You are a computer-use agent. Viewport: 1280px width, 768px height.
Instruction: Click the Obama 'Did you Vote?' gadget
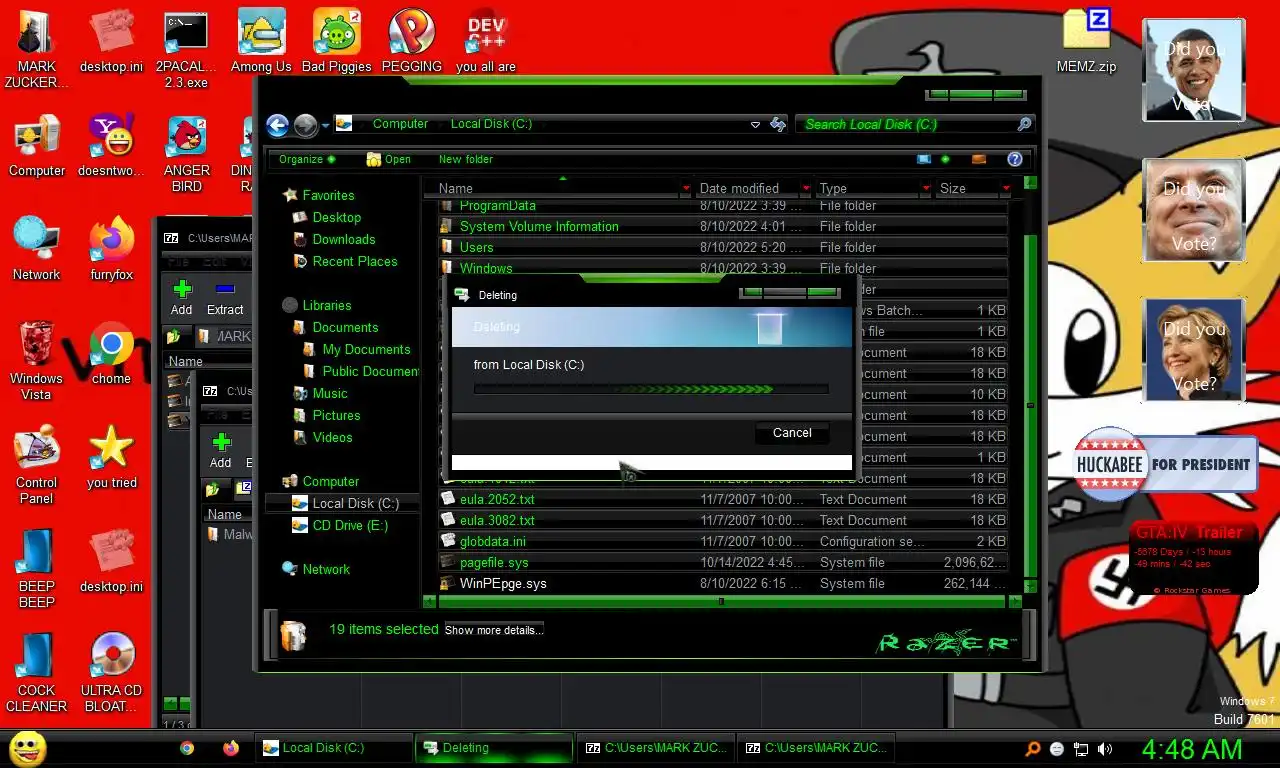point(1193,70)
